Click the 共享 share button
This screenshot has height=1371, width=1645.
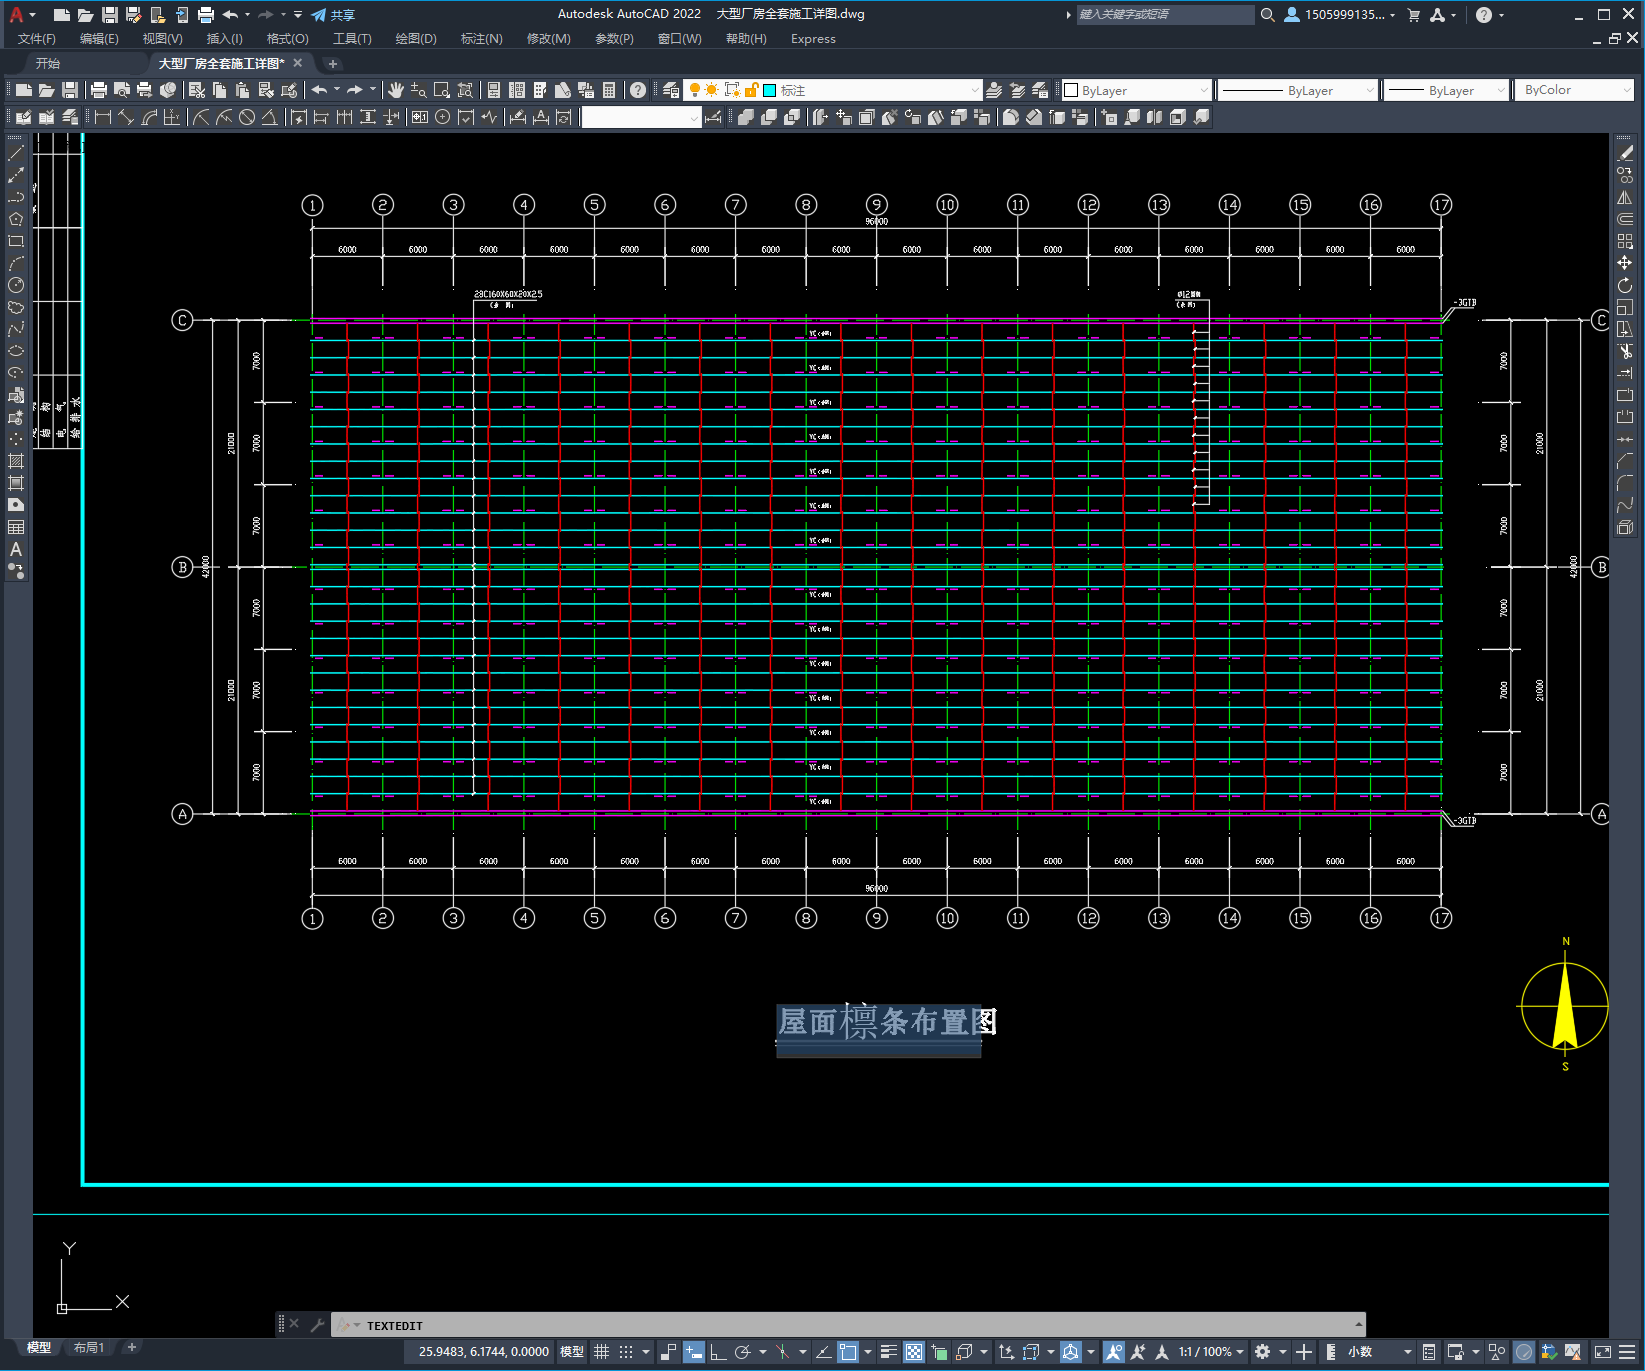click(333, 15)
